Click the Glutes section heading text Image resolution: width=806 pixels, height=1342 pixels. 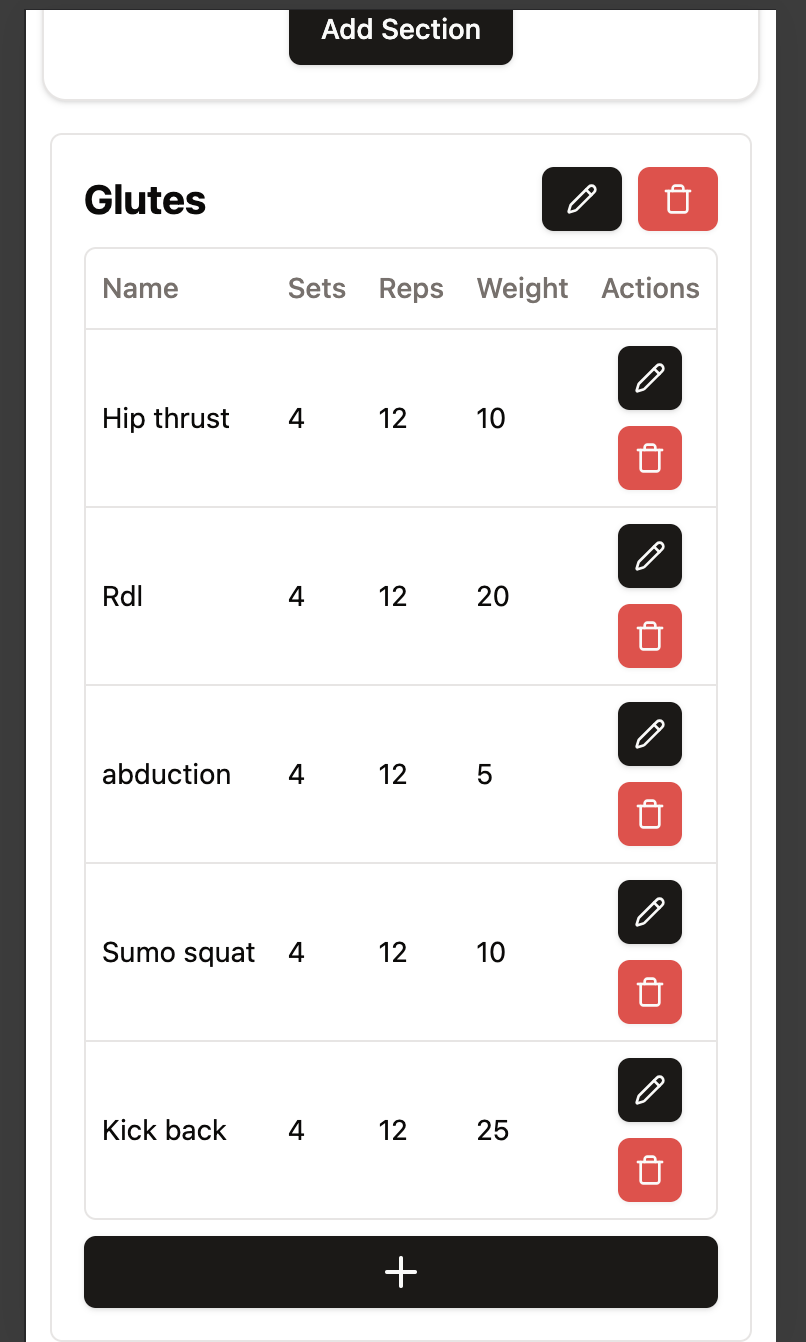(x=145, y=200)
